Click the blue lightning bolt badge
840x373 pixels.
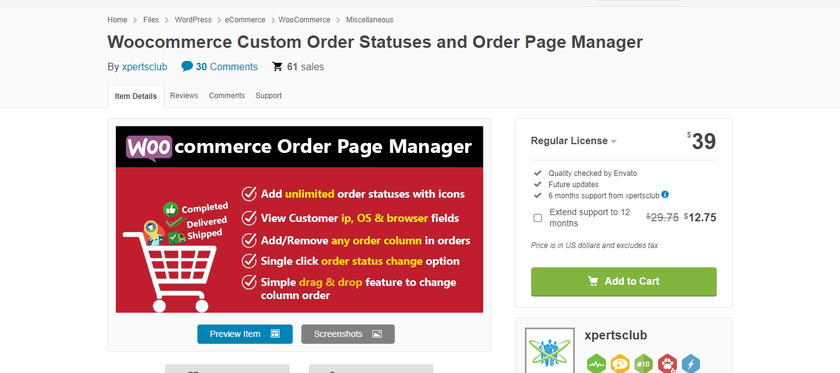691,364
